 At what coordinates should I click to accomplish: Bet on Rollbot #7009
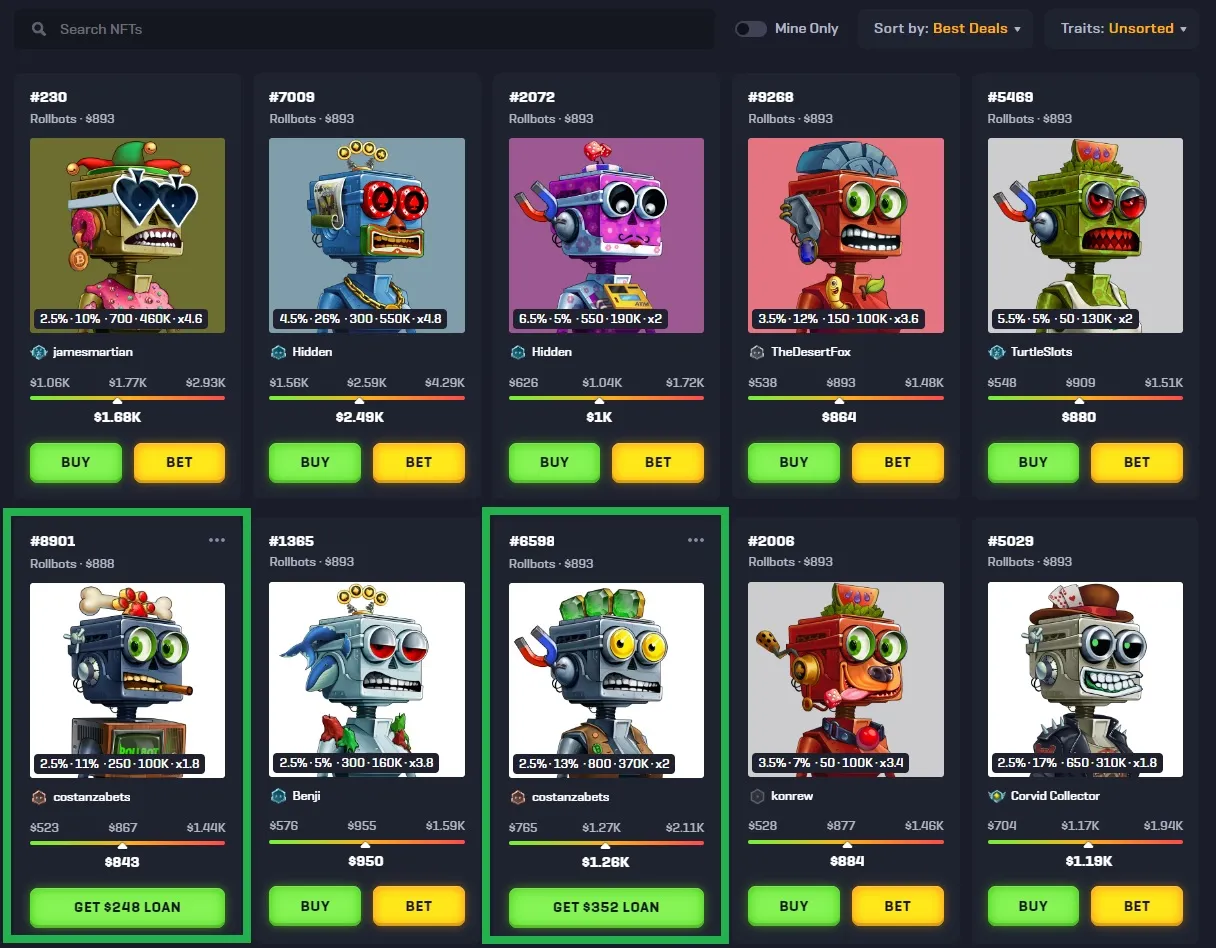point(419,462)
